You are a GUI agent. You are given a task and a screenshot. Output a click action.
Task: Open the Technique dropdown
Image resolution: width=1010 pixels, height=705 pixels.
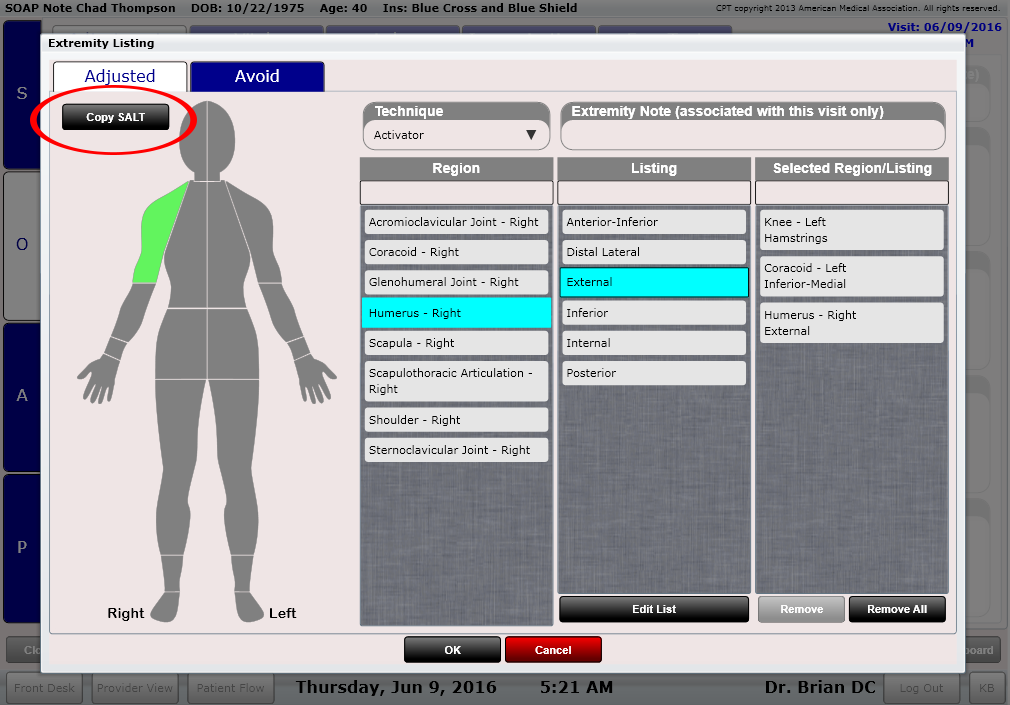click(456, 134)
